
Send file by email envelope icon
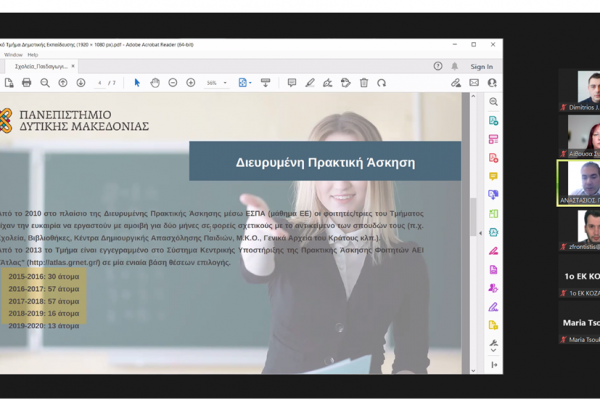click(474, 83)
